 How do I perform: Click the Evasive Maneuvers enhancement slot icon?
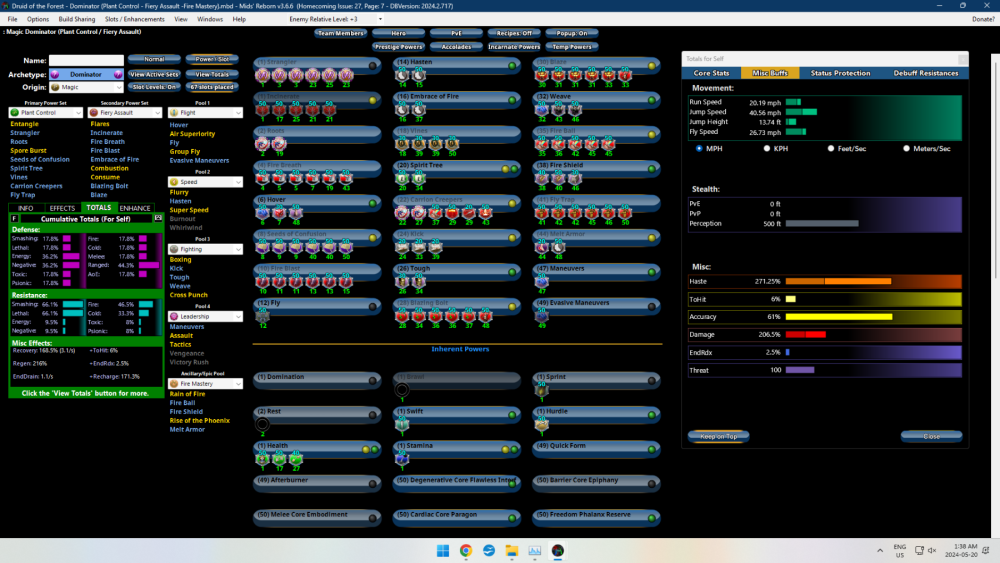point(541,316)
